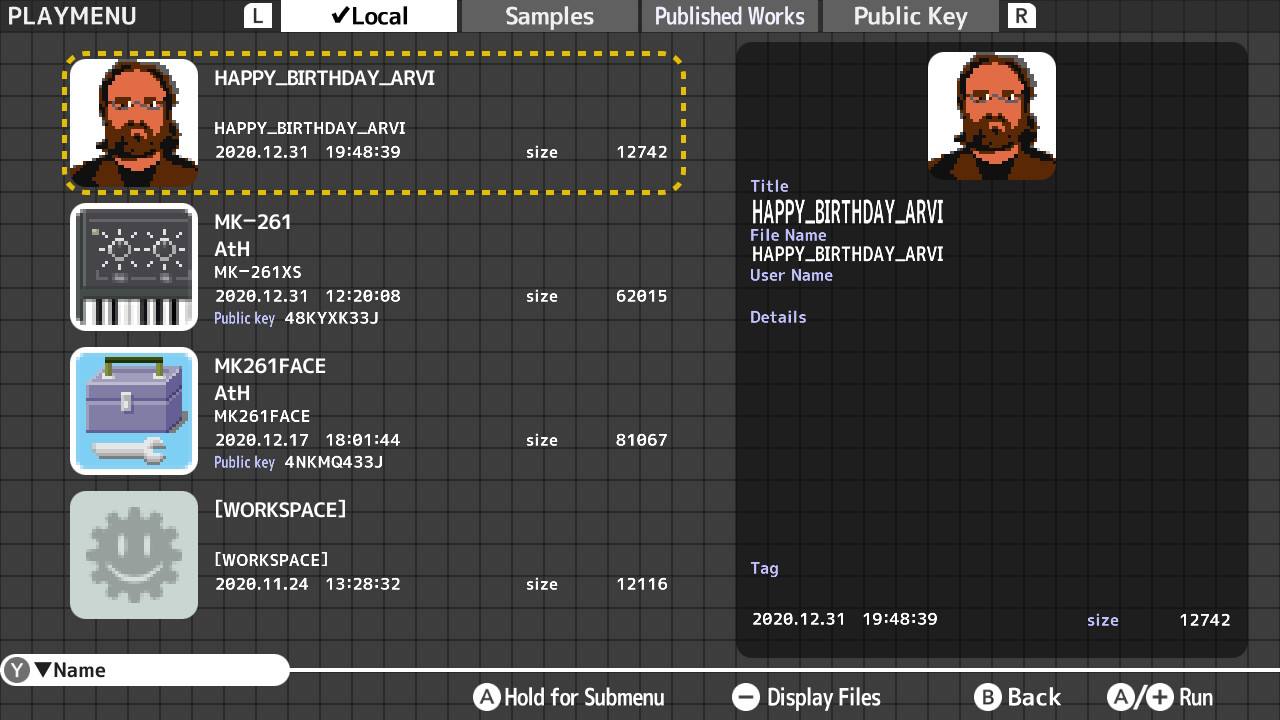Screen dimensions: 1280x720
Task: Click the Tag label
Action: pos(764,568)
